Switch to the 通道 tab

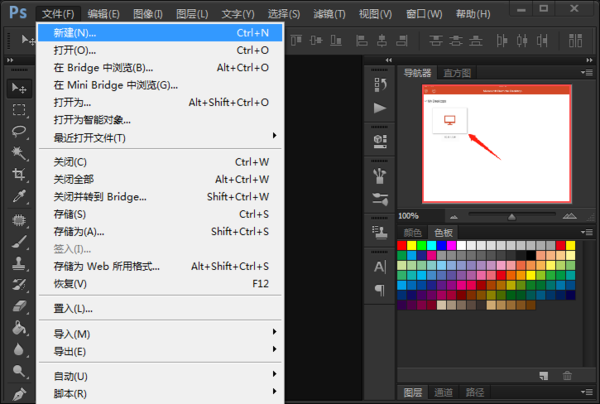click(443, 392)
